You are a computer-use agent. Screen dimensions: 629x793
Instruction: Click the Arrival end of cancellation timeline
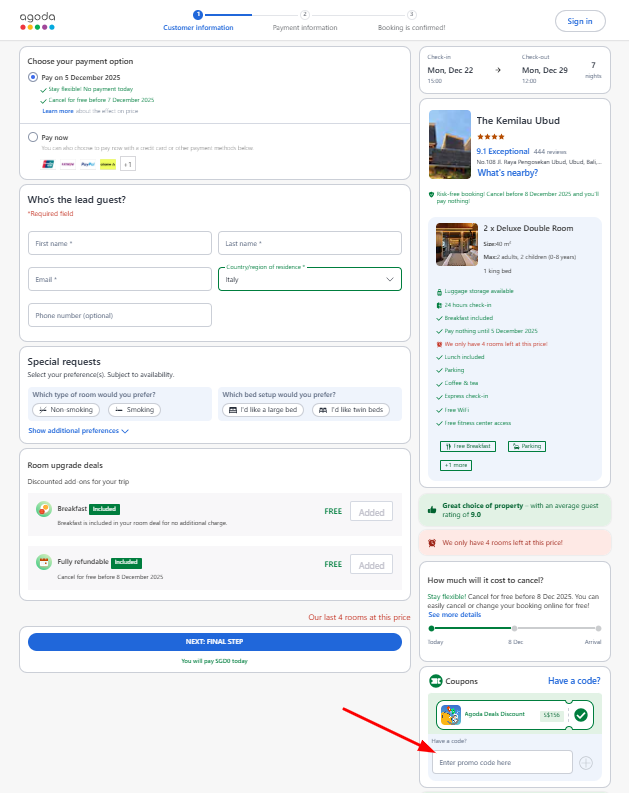coord(598,629)
